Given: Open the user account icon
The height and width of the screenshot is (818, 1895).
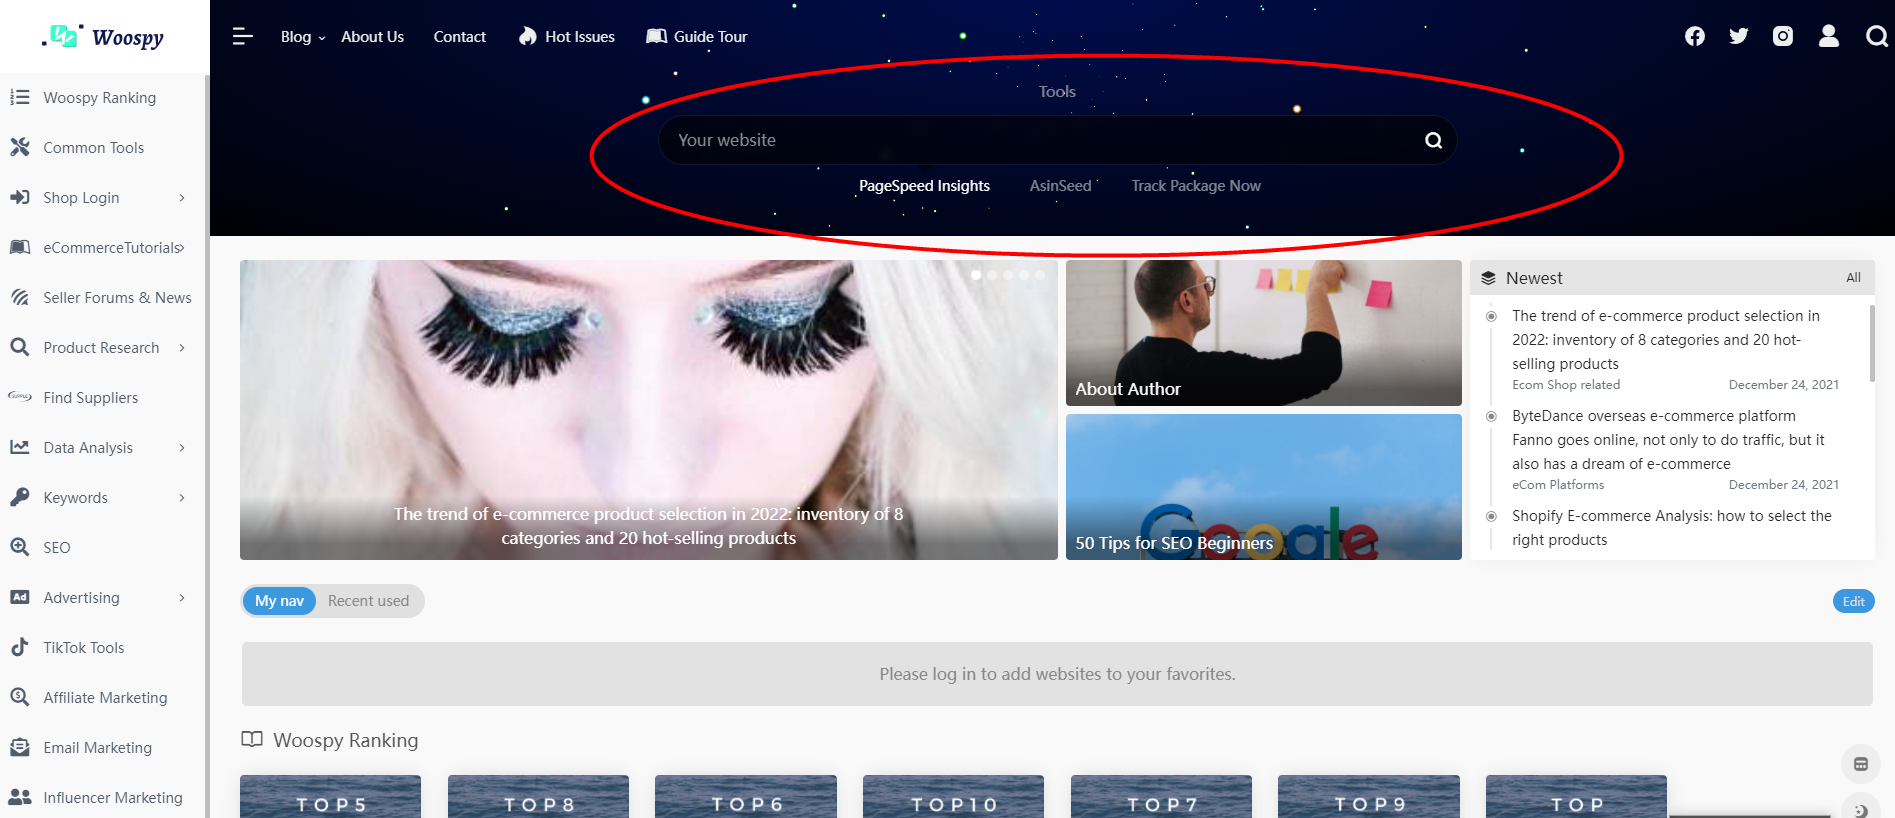Looking at the screenshot, I should pos(1829,36).
